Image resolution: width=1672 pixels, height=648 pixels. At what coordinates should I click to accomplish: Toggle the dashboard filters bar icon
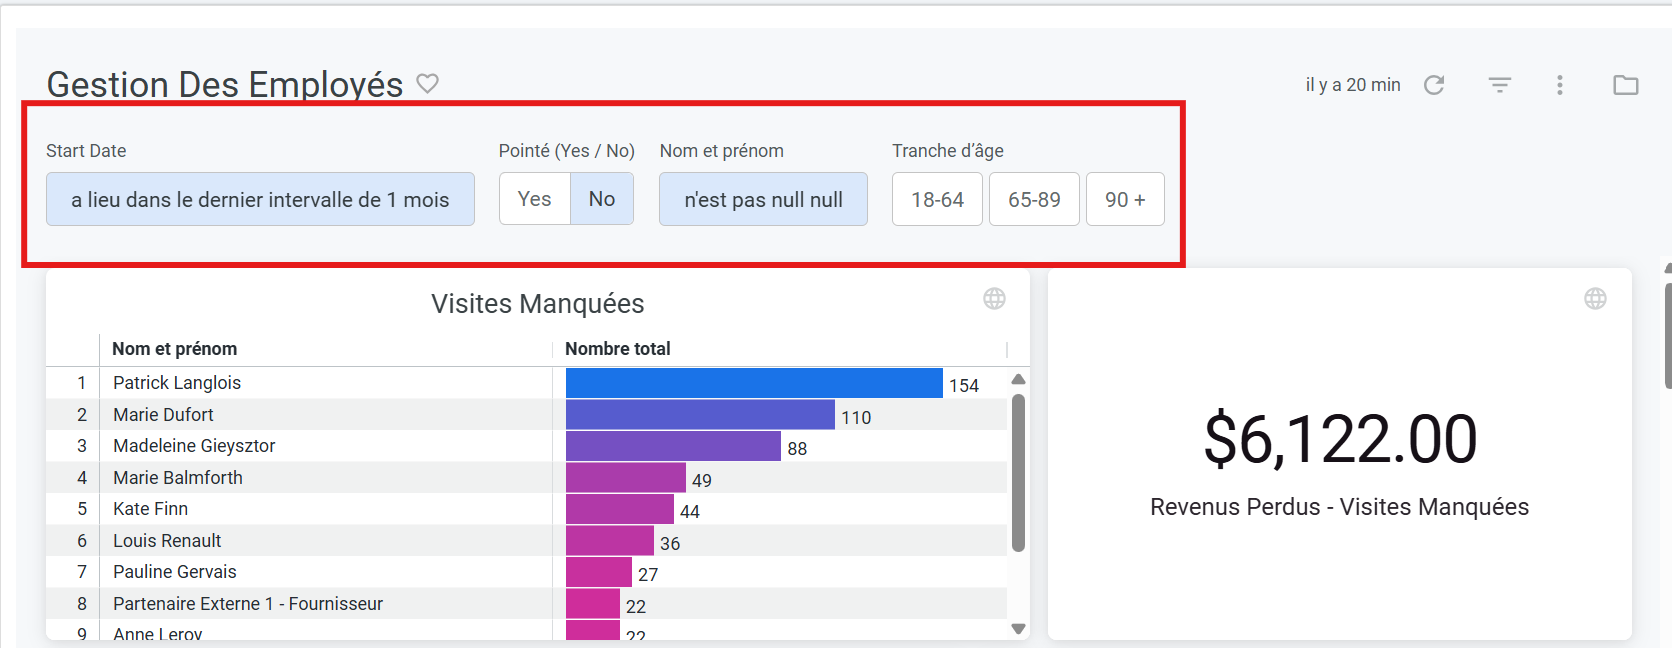click(1499, 85)
